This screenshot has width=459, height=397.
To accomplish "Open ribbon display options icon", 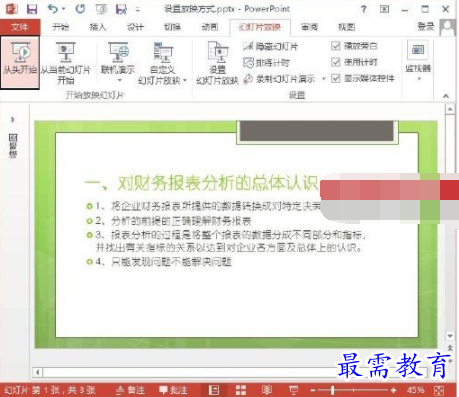I will point(384,9).
